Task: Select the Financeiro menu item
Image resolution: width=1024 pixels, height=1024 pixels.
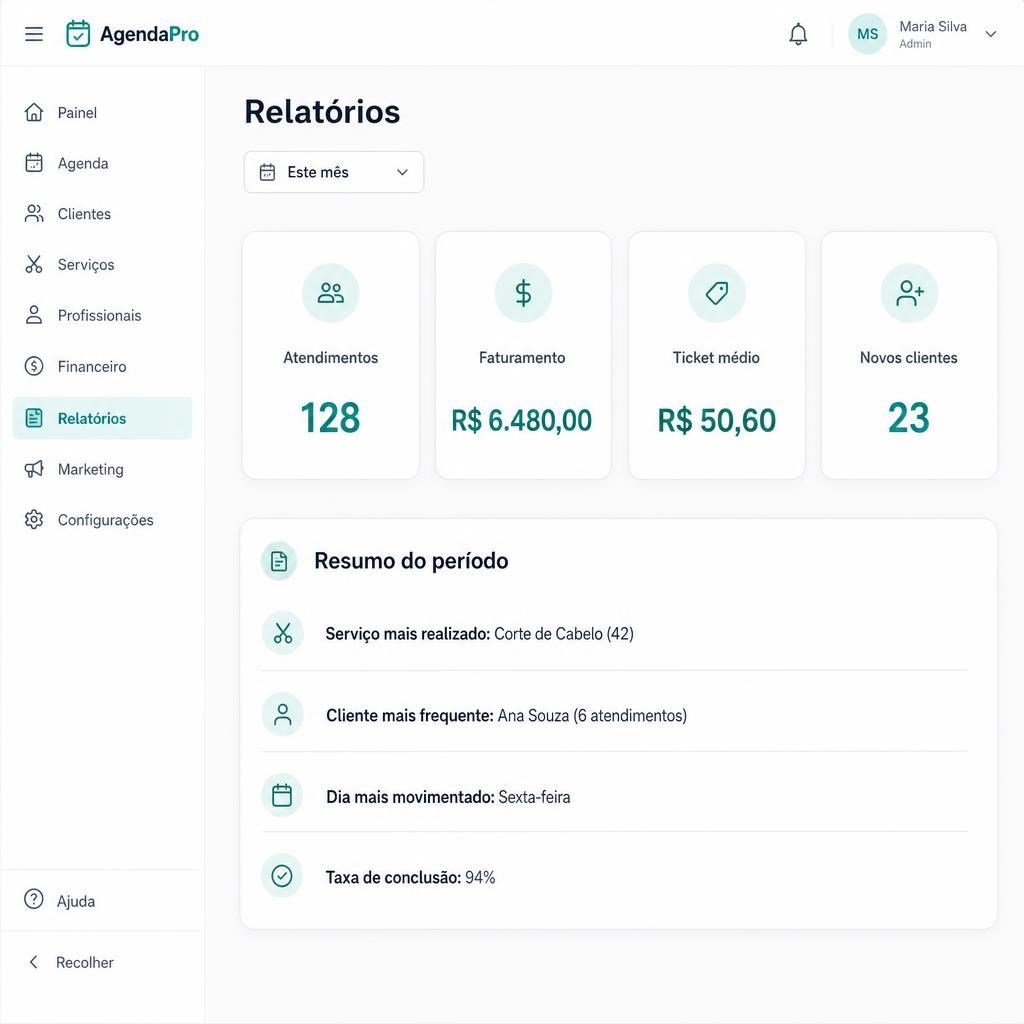Action: click(x=92, y=367)
